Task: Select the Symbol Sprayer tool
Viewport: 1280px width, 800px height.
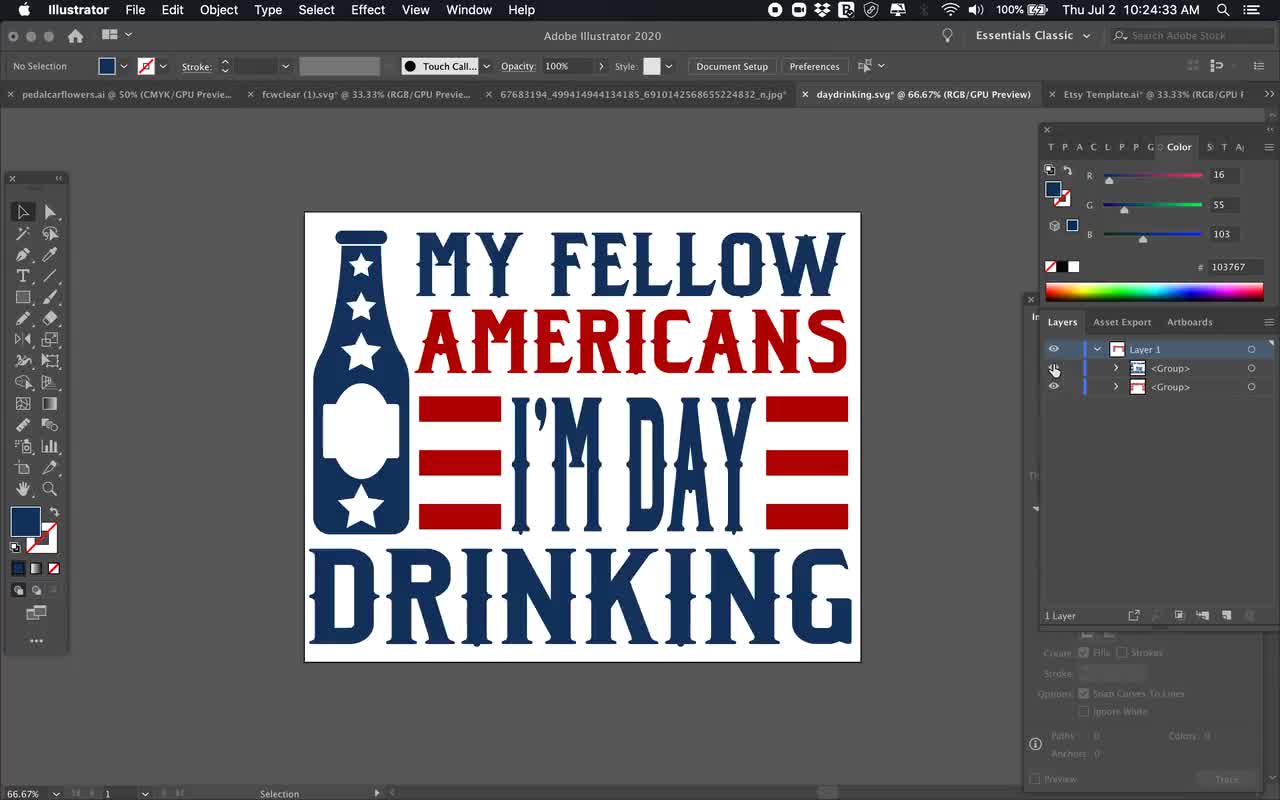Action: [x=23, y=446]
